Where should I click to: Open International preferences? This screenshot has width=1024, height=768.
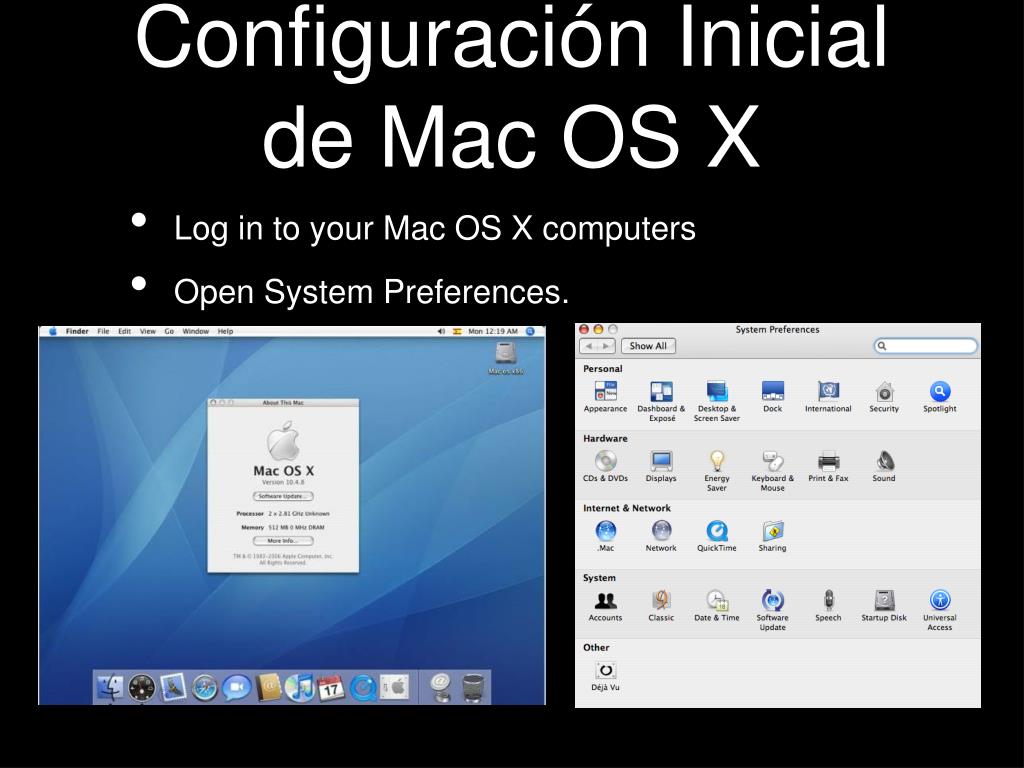coord(828,396)
